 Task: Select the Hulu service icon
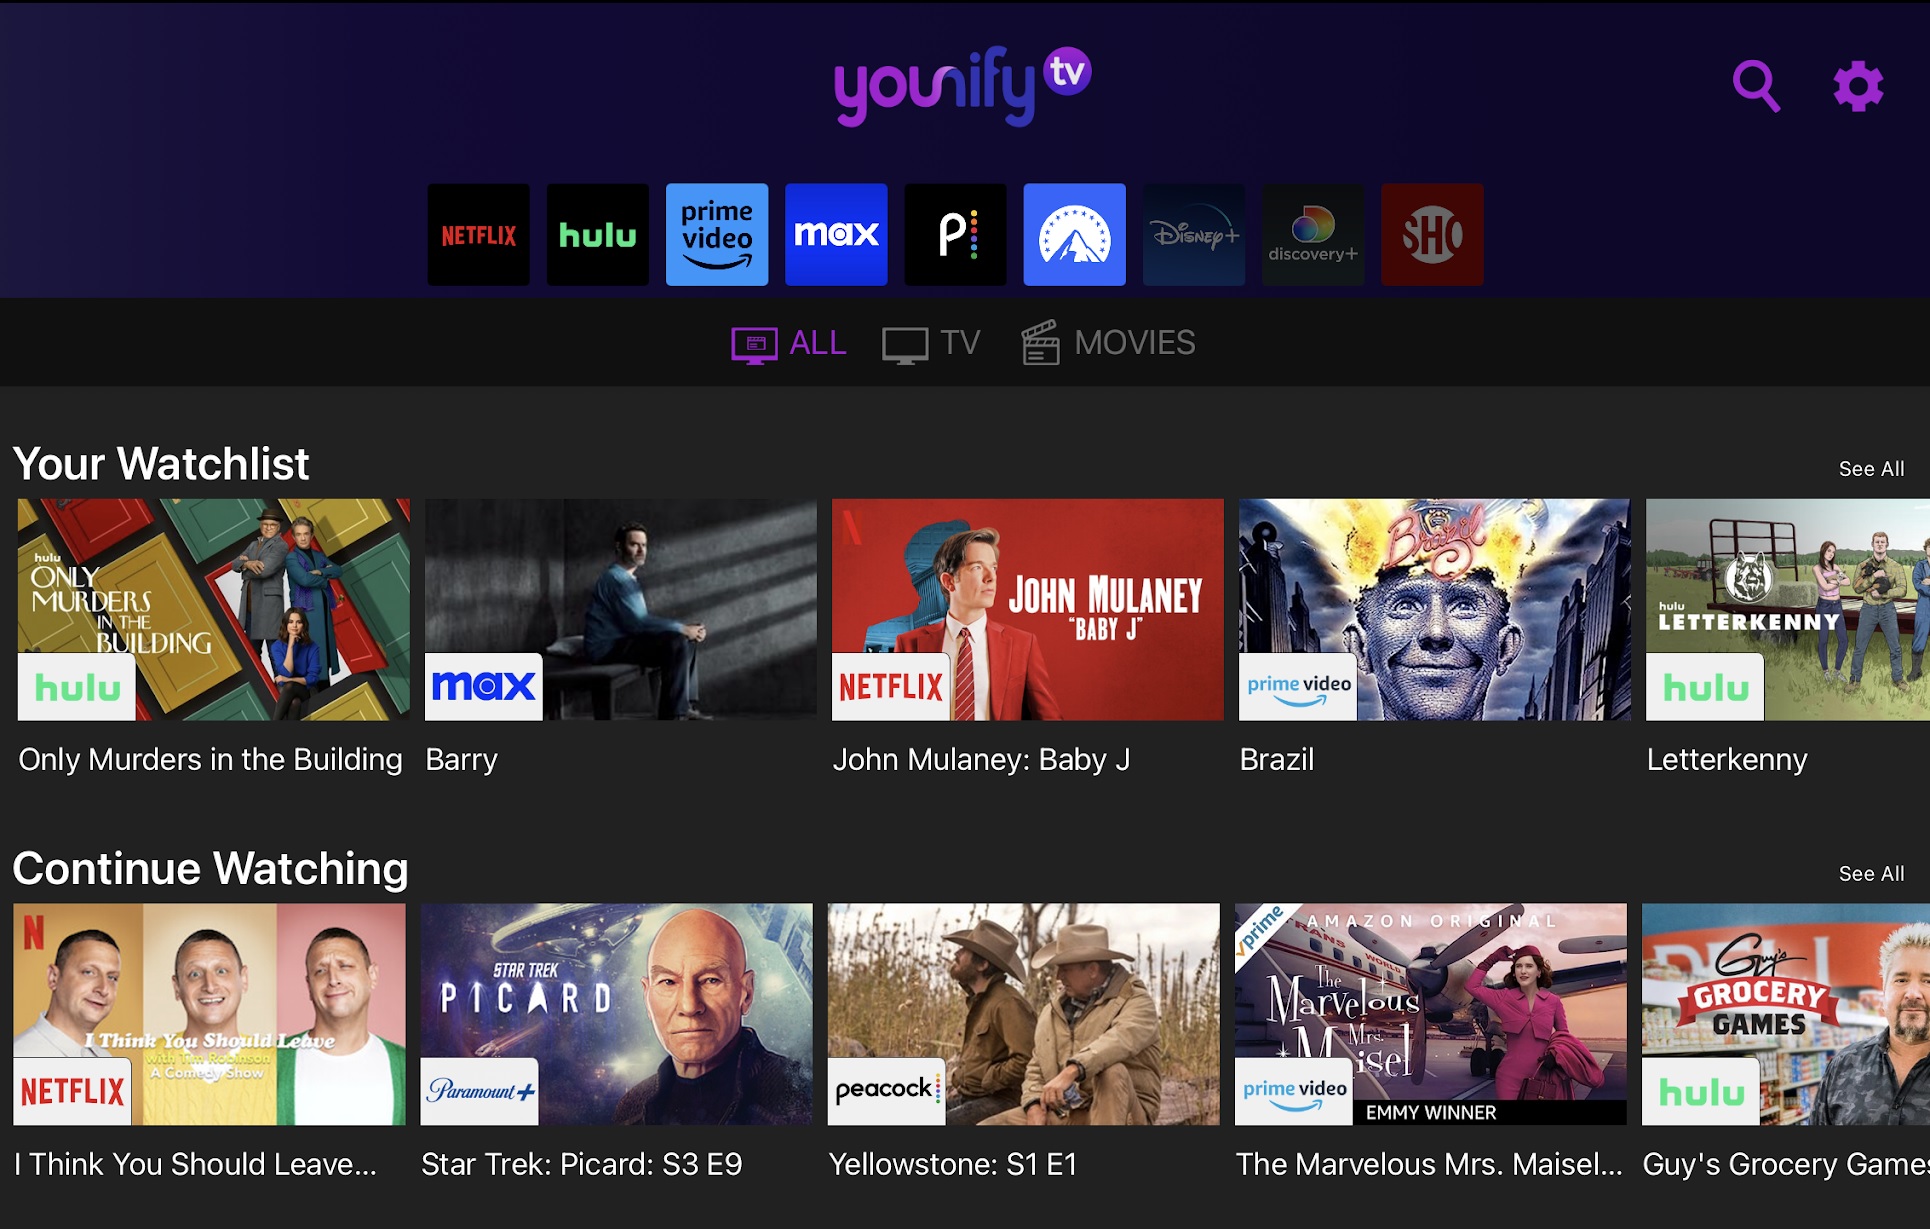(597, 234)
